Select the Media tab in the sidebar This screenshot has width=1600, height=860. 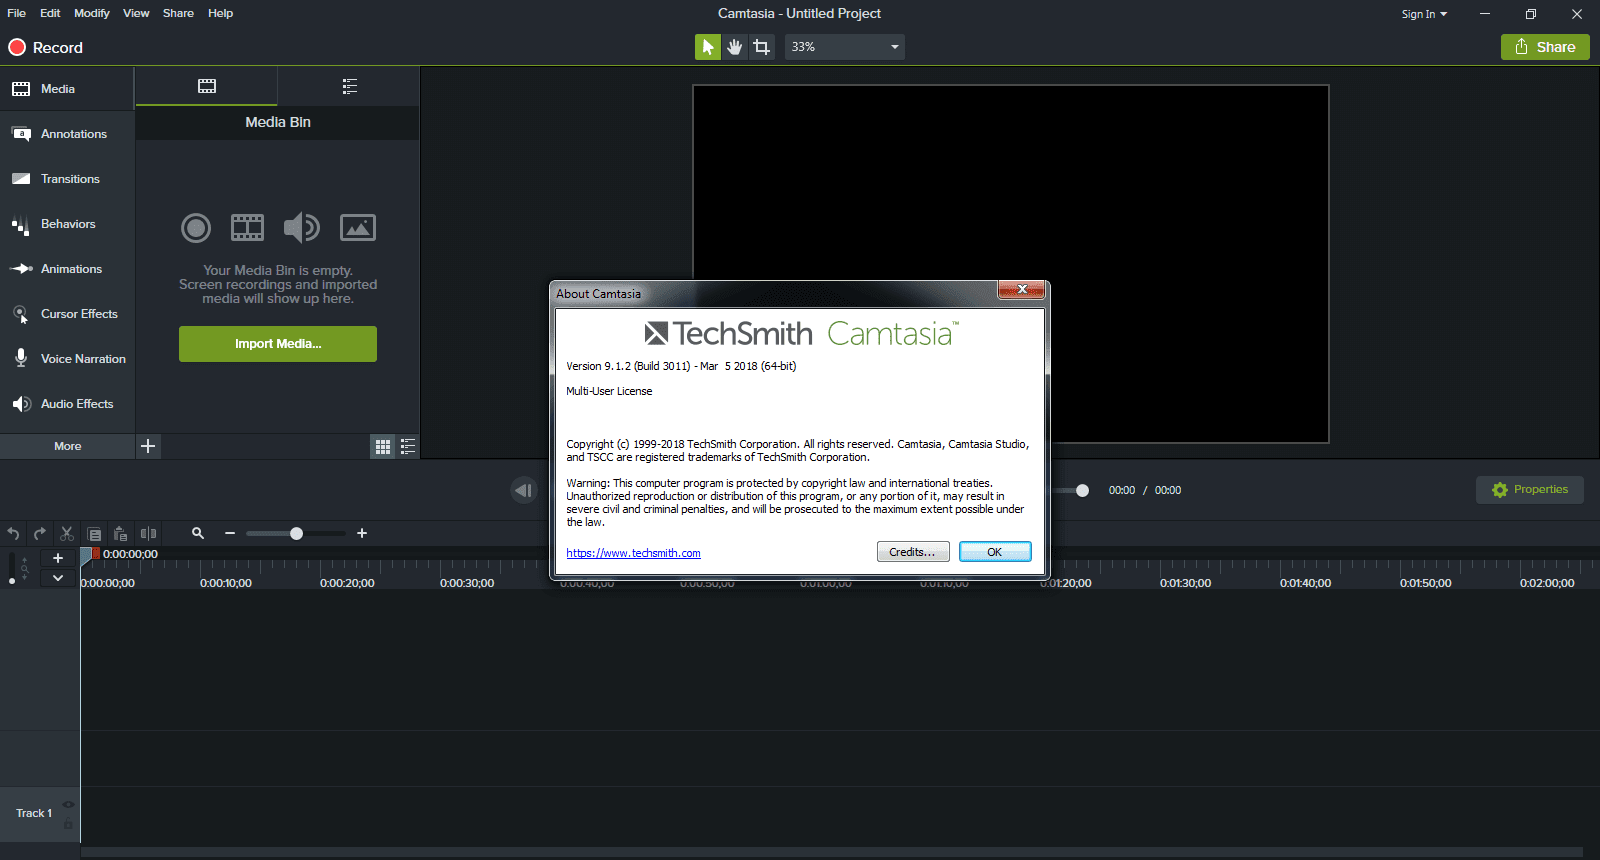67,89
